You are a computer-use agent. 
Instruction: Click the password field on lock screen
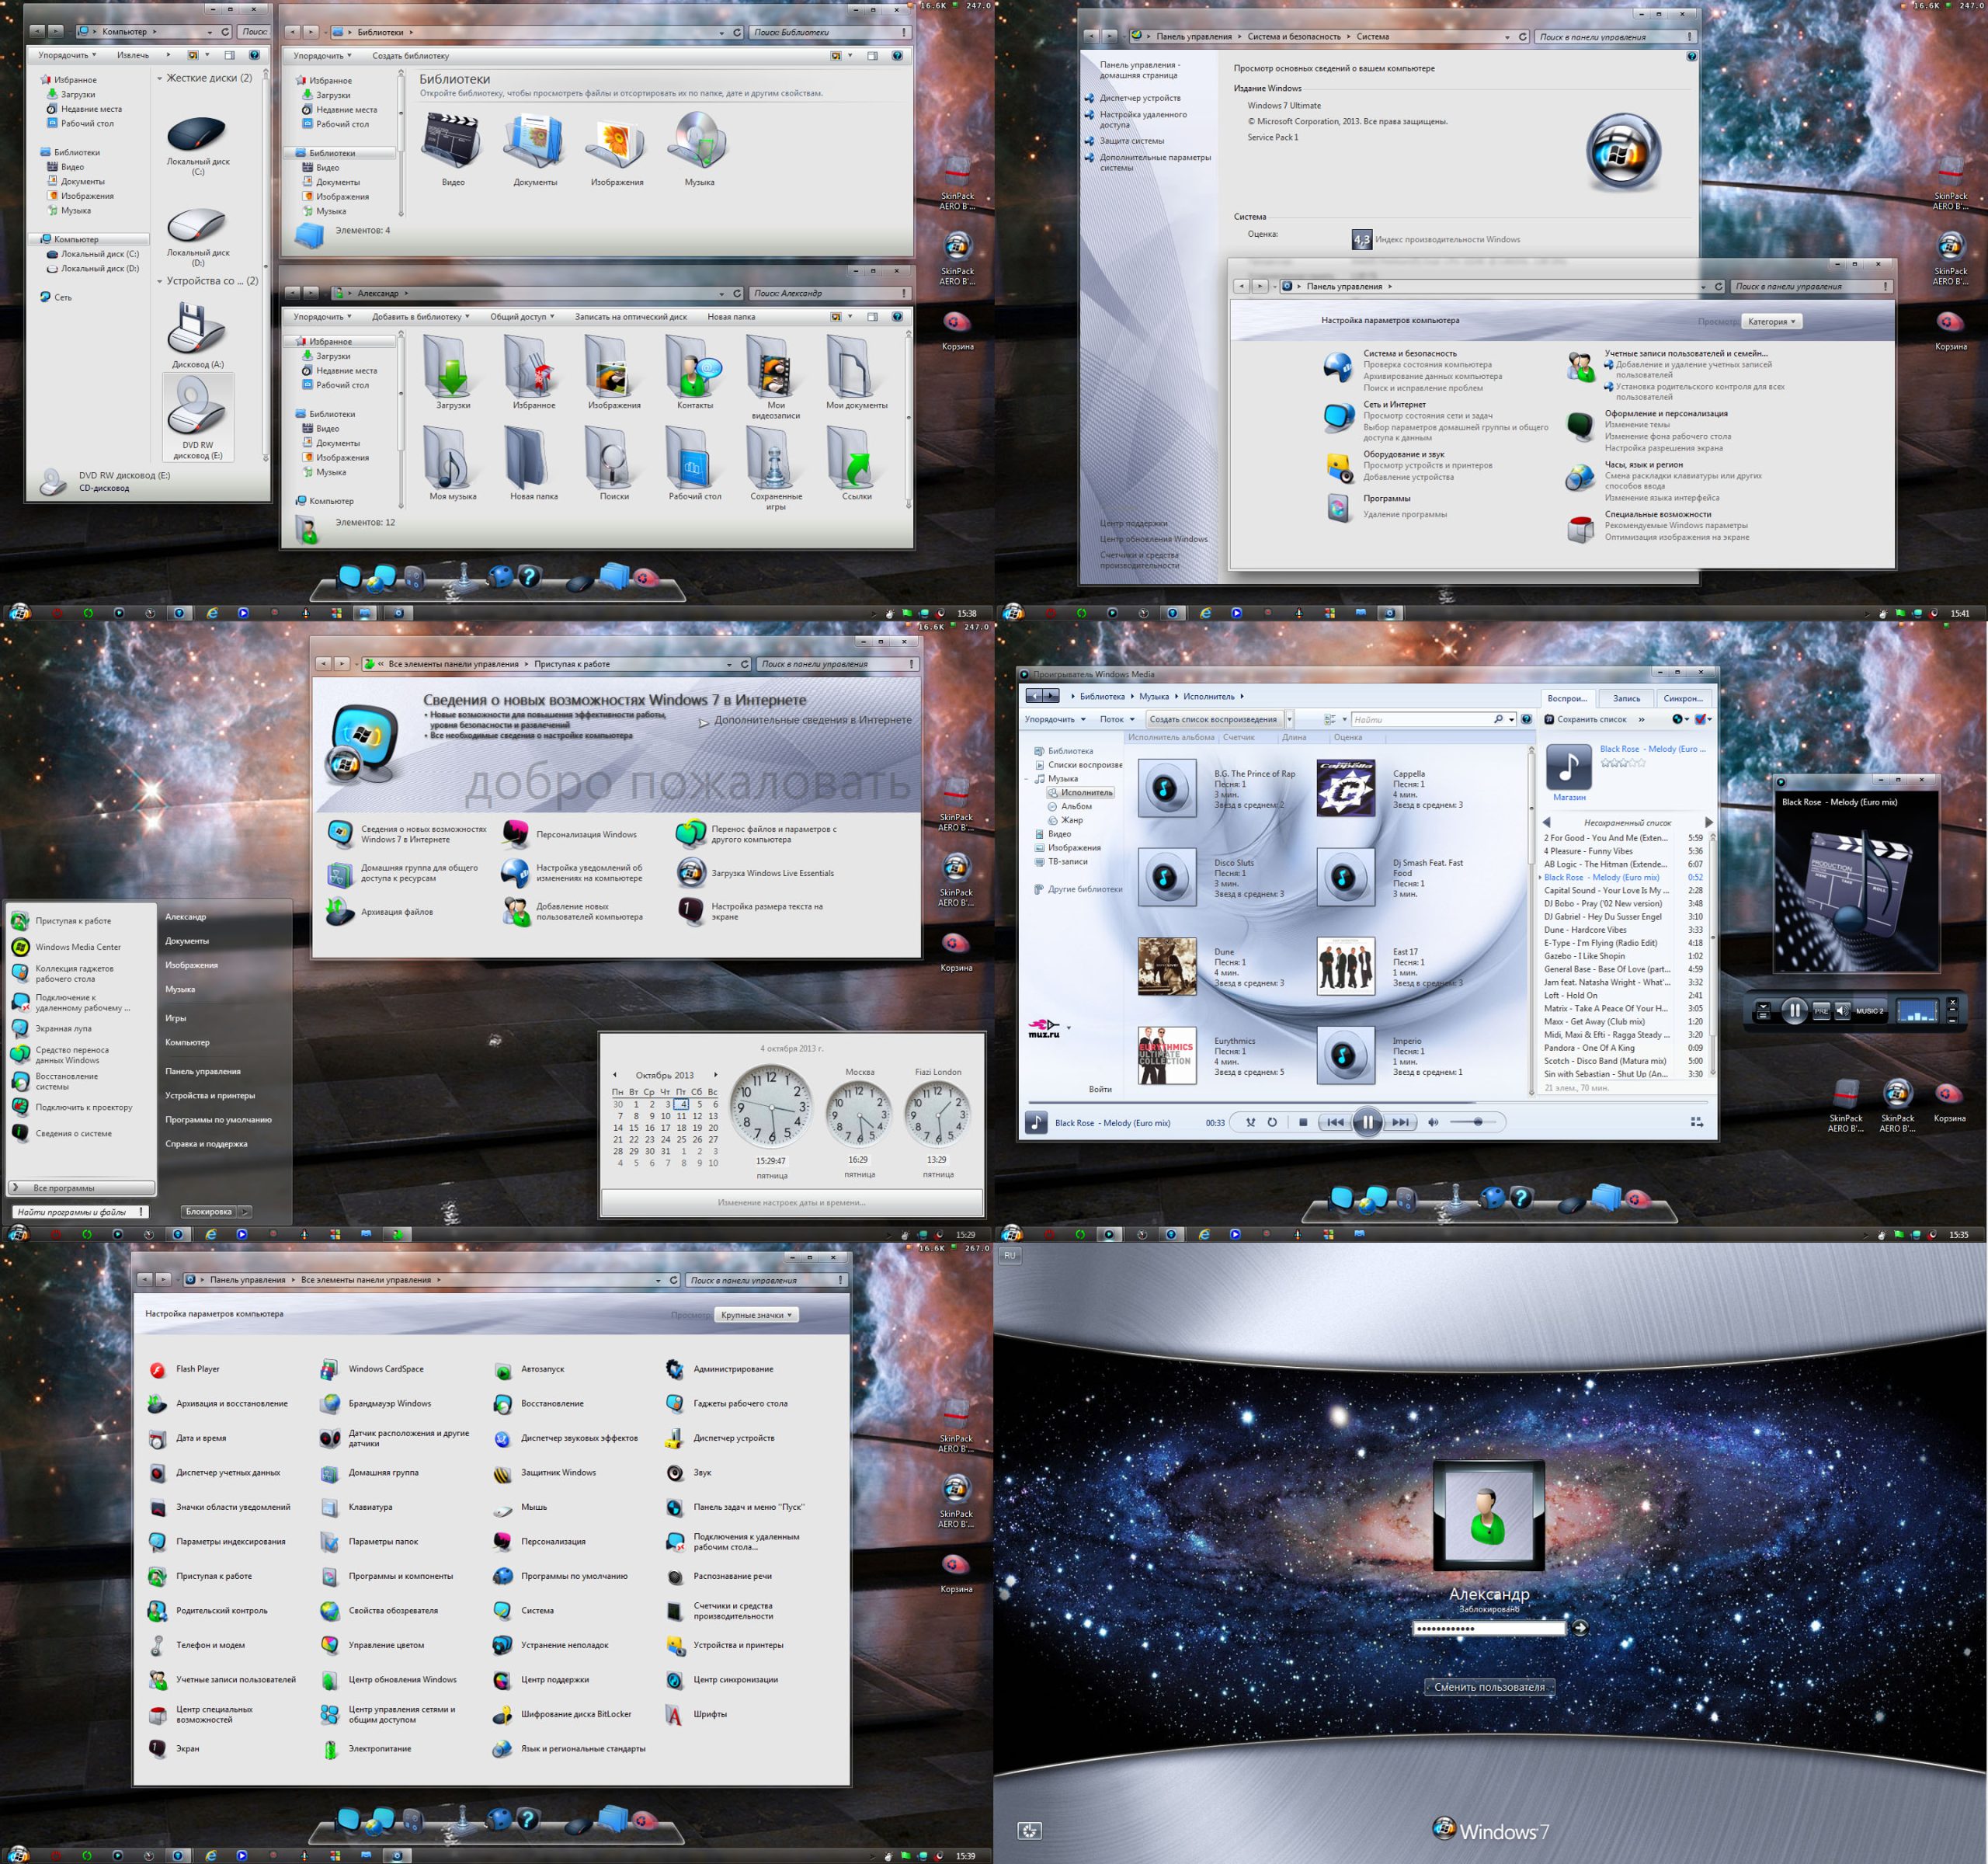[x=1487, y=1628]
